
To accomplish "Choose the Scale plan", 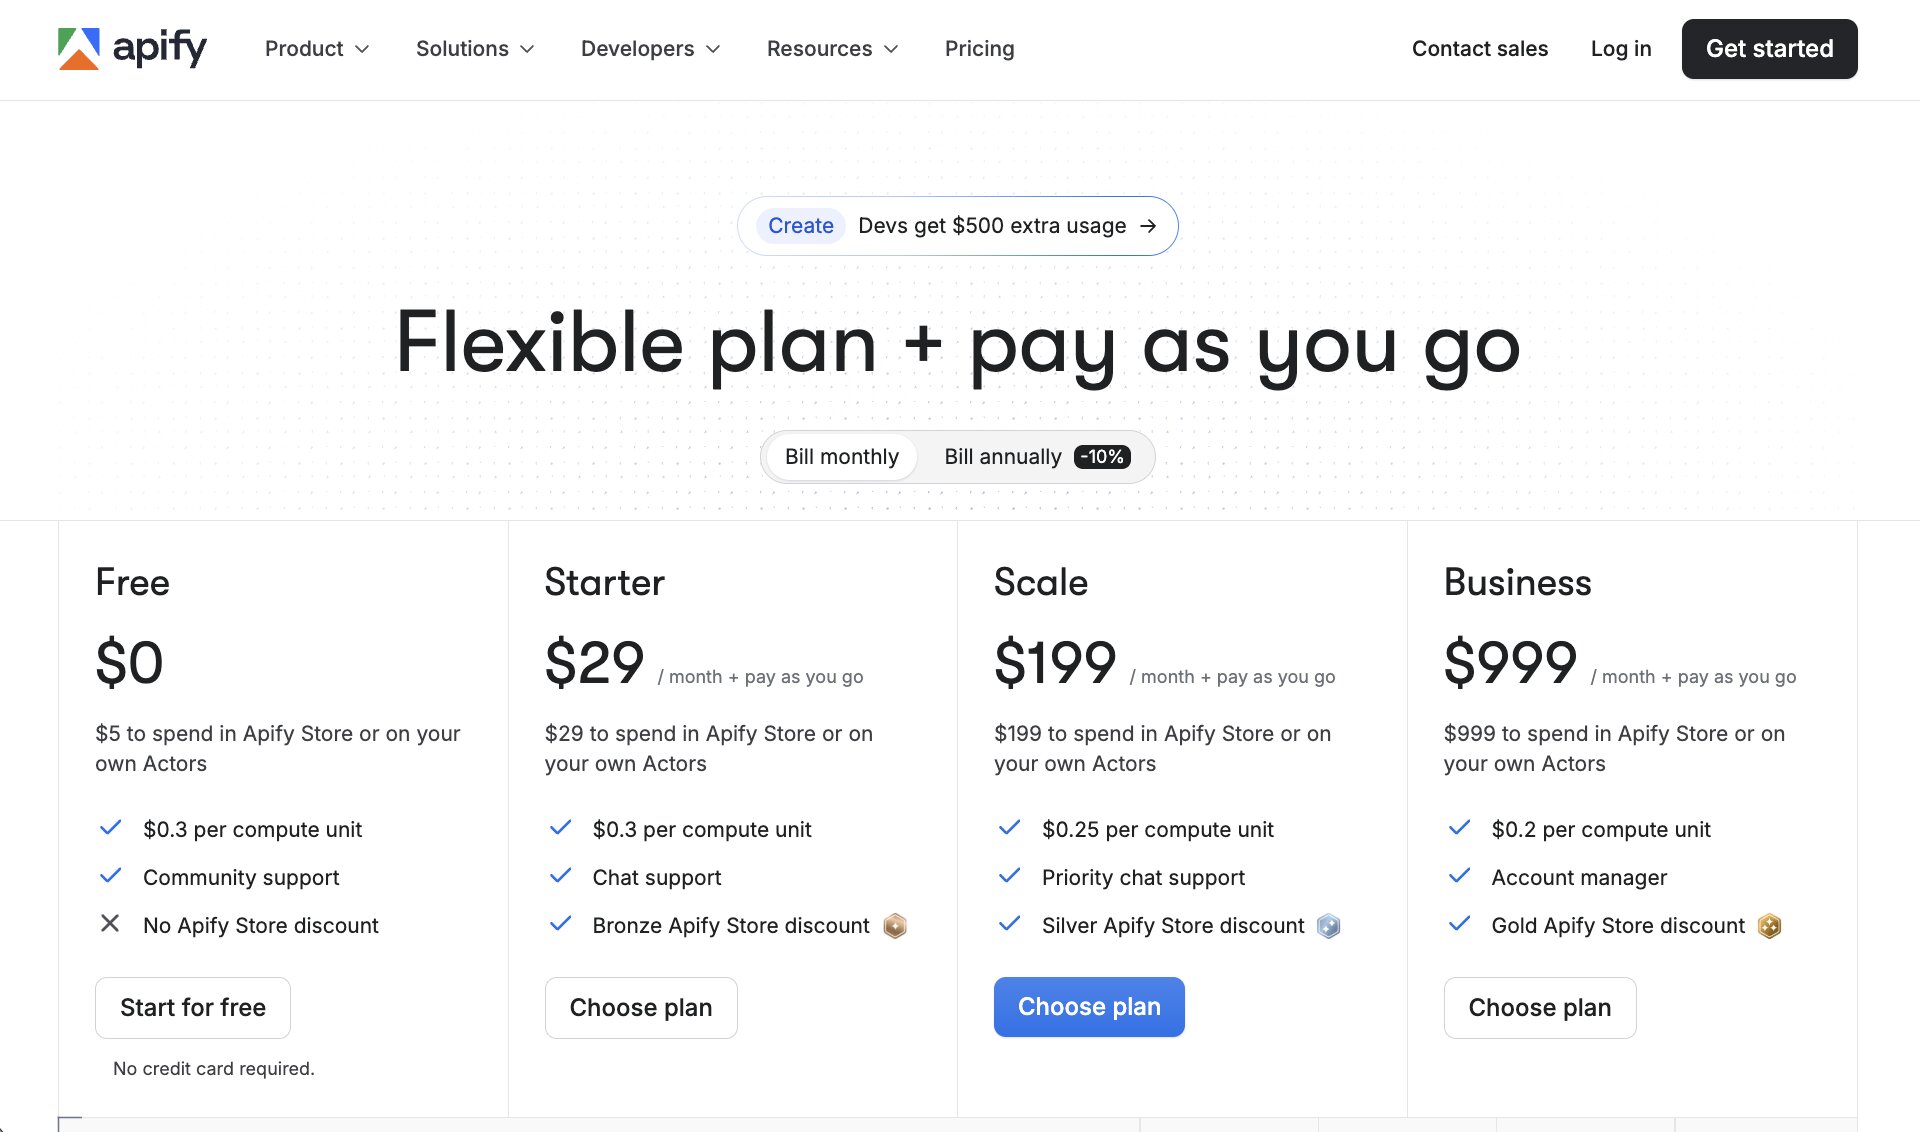I will (1089, 1007).
